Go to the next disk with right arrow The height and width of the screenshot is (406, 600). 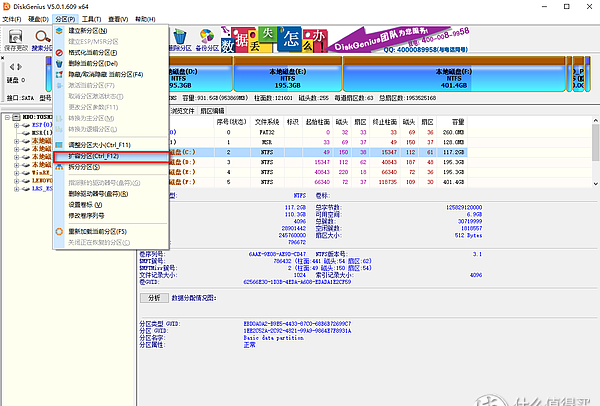coord(20,67)
